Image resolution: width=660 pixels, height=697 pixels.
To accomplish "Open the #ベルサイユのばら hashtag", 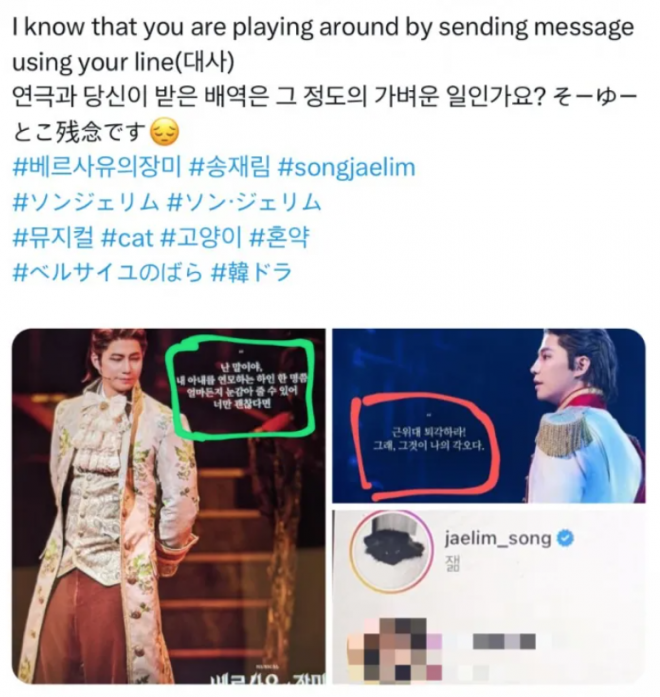I will pyautogui.click(x=107, y=272).
